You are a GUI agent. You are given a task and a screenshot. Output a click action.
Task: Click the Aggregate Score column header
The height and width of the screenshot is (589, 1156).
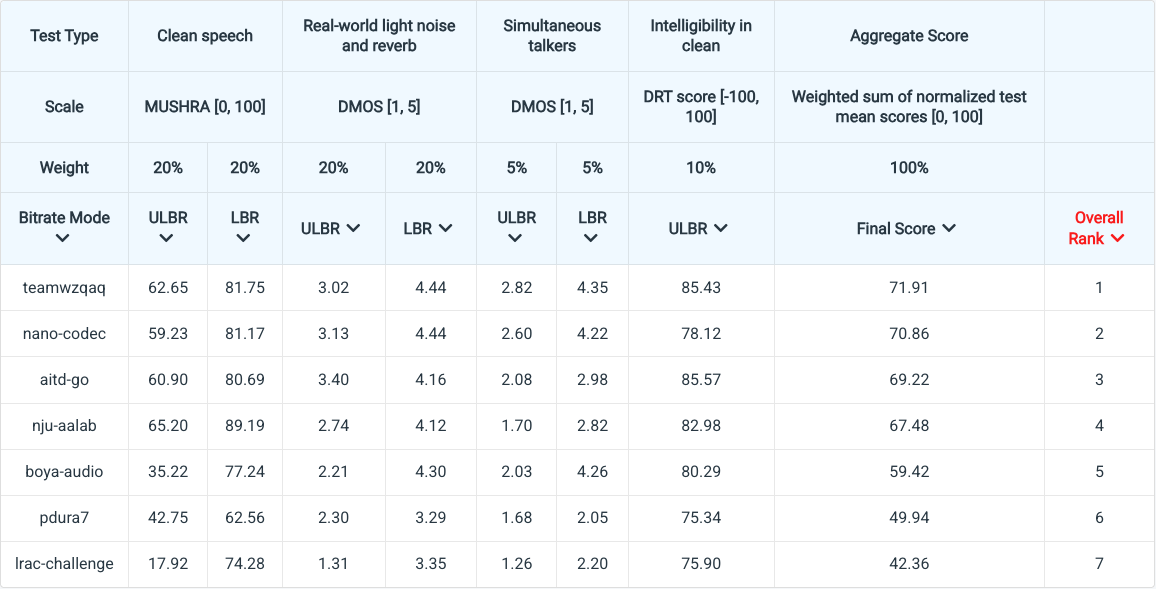coord(908,36)
